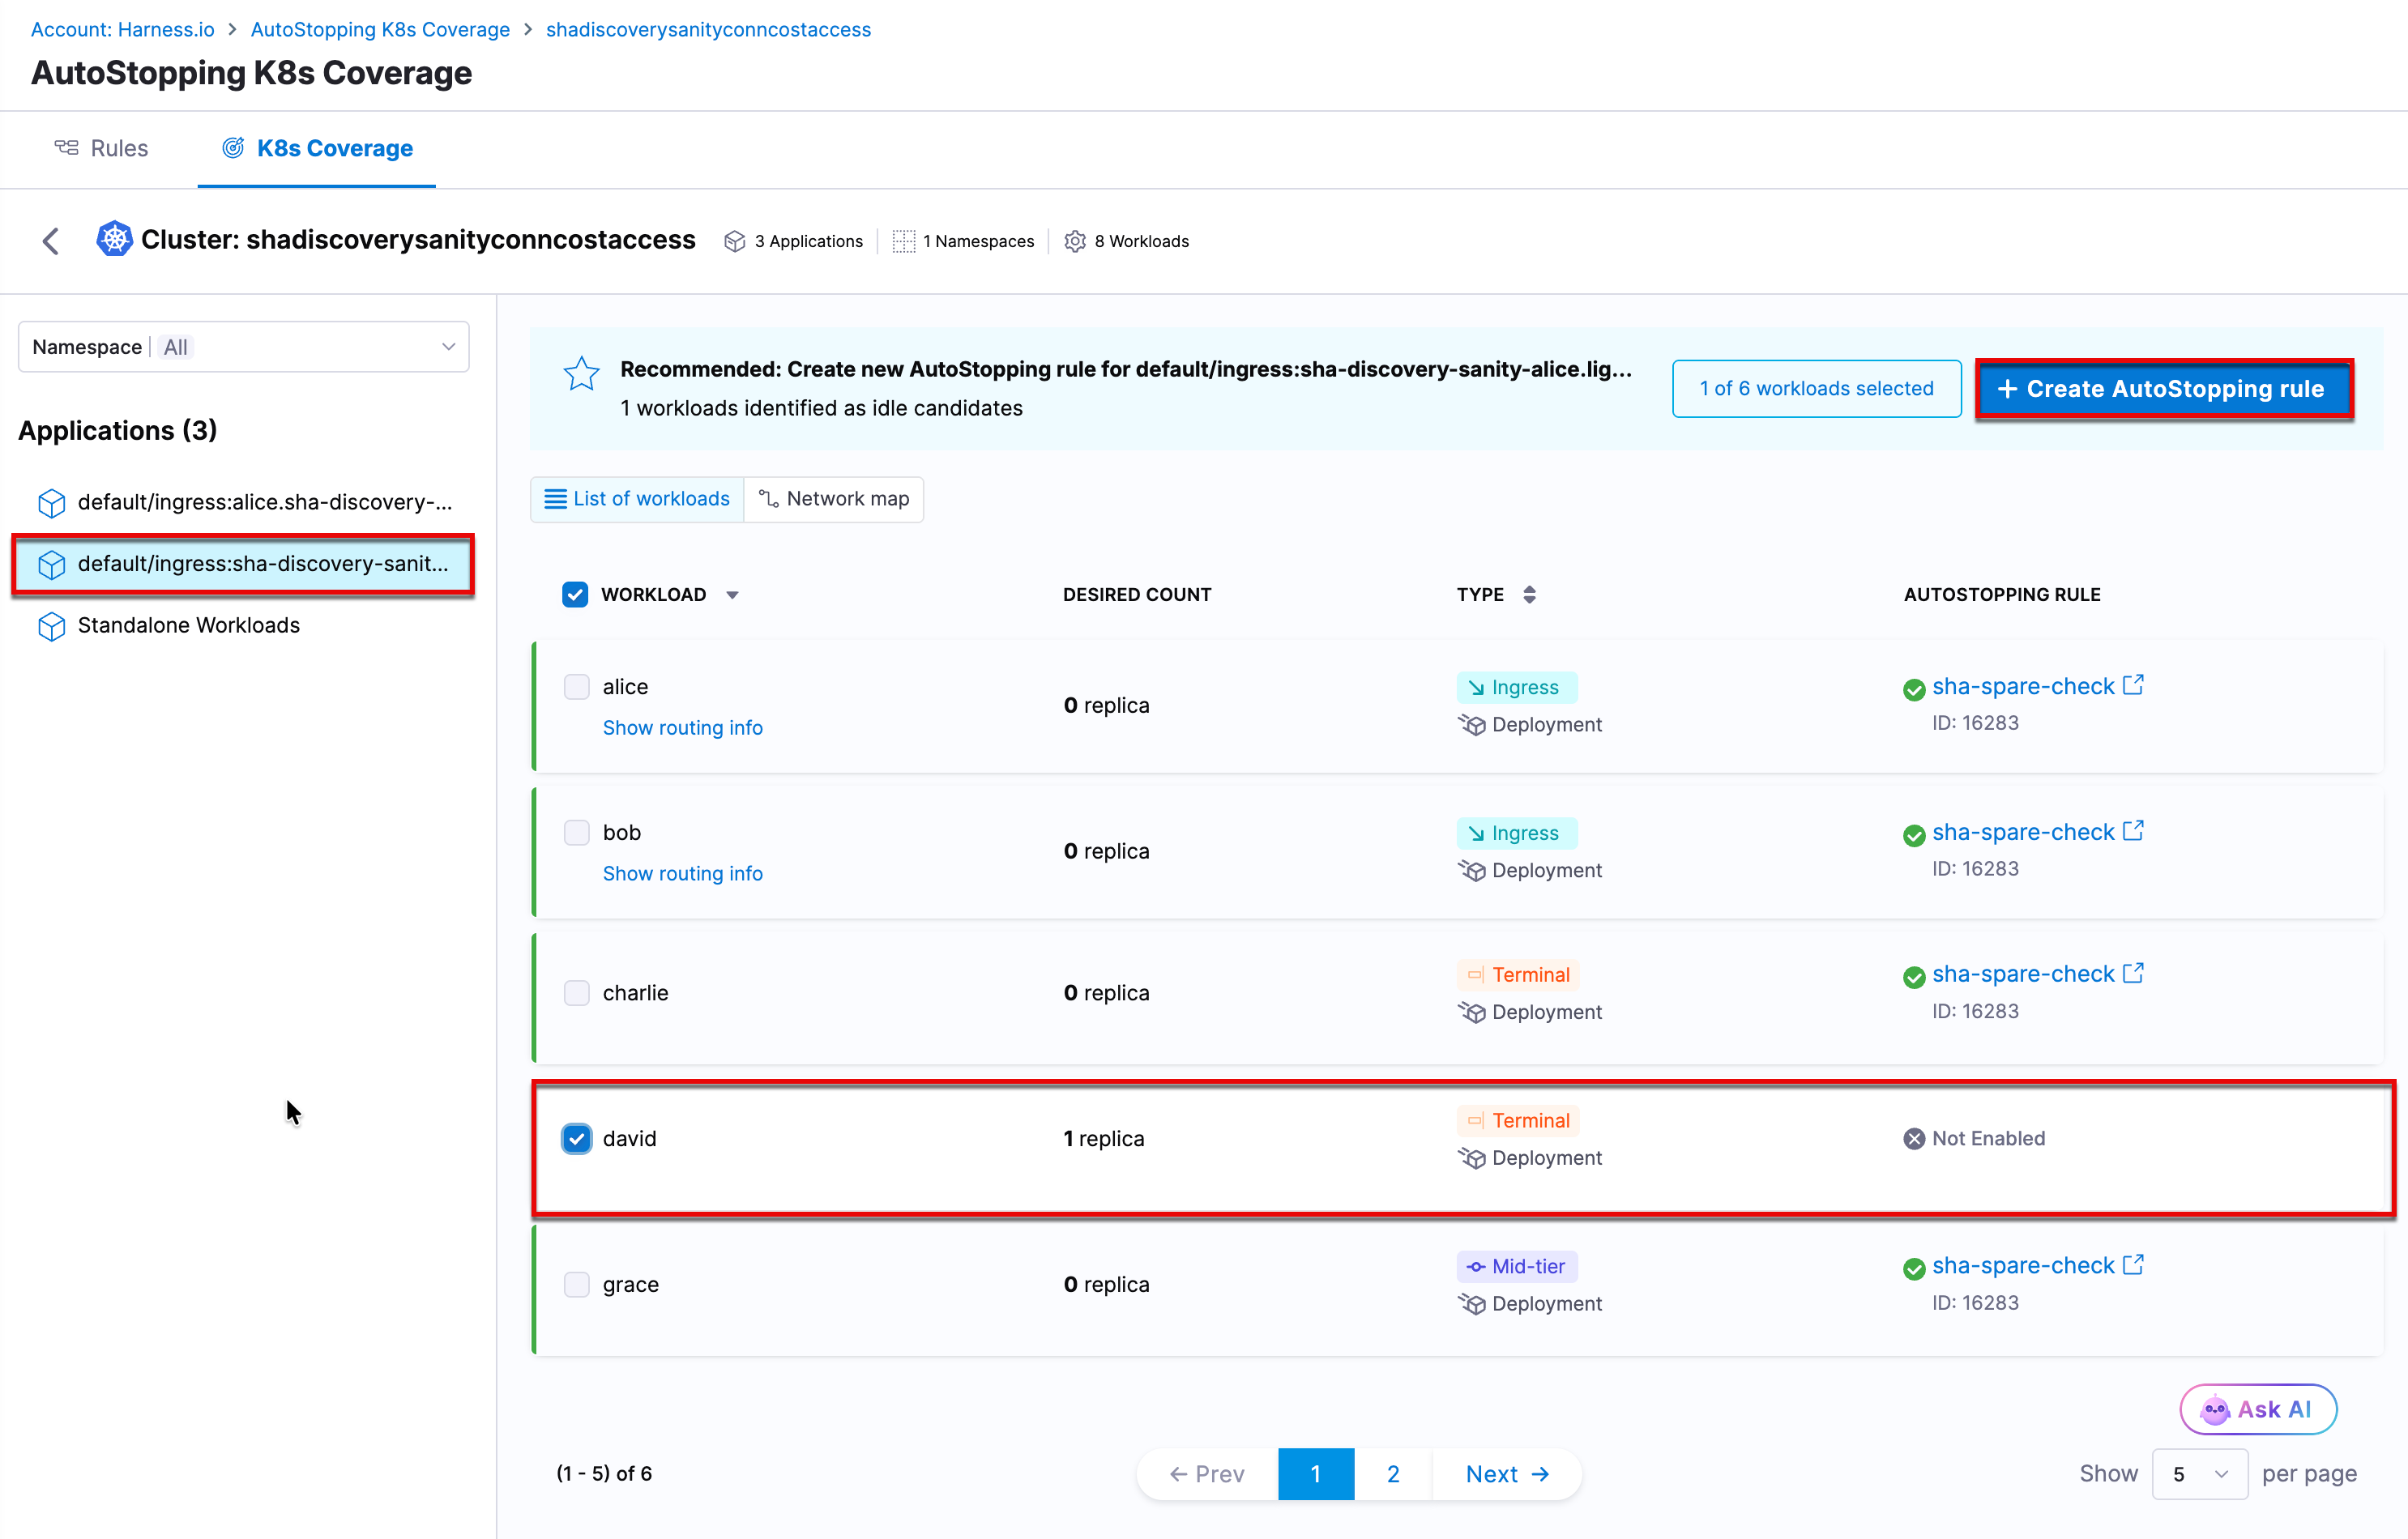Viewport: 2408px width, 1539px height.
Task: Show routing info for bob
Action: tap(683, 874)
